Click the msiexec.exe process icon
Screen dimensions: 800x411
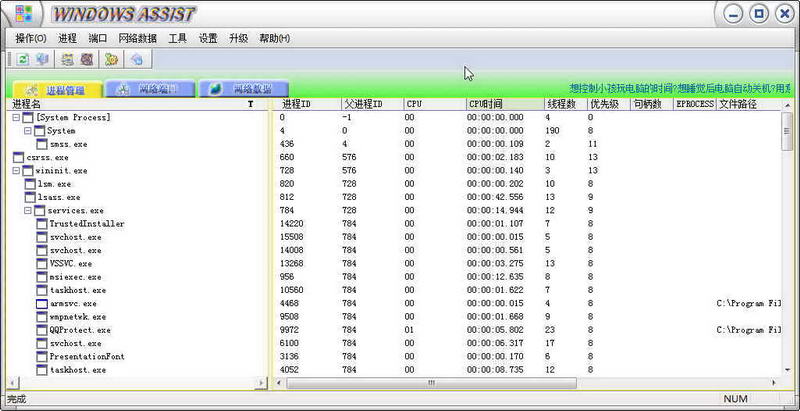[42, 277]
